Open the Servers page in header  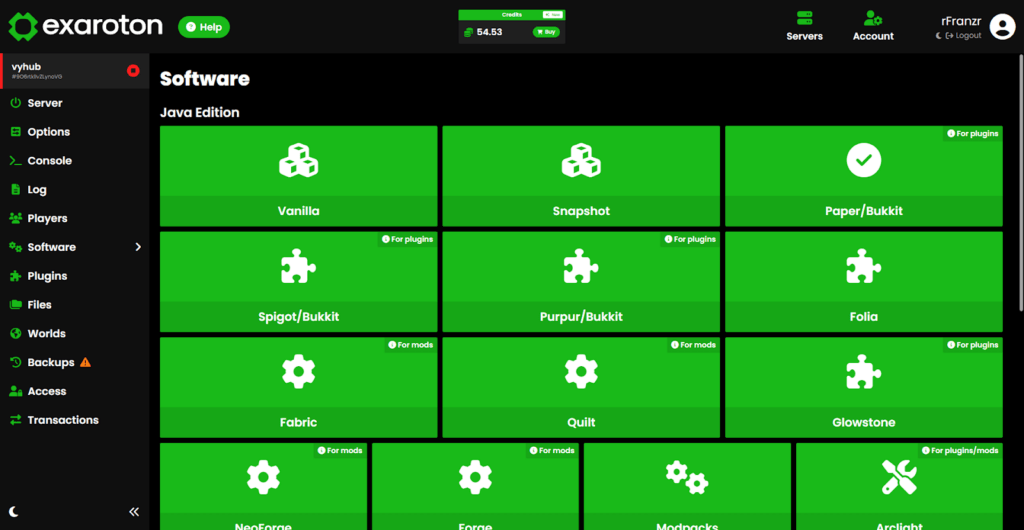coord(805,26)
